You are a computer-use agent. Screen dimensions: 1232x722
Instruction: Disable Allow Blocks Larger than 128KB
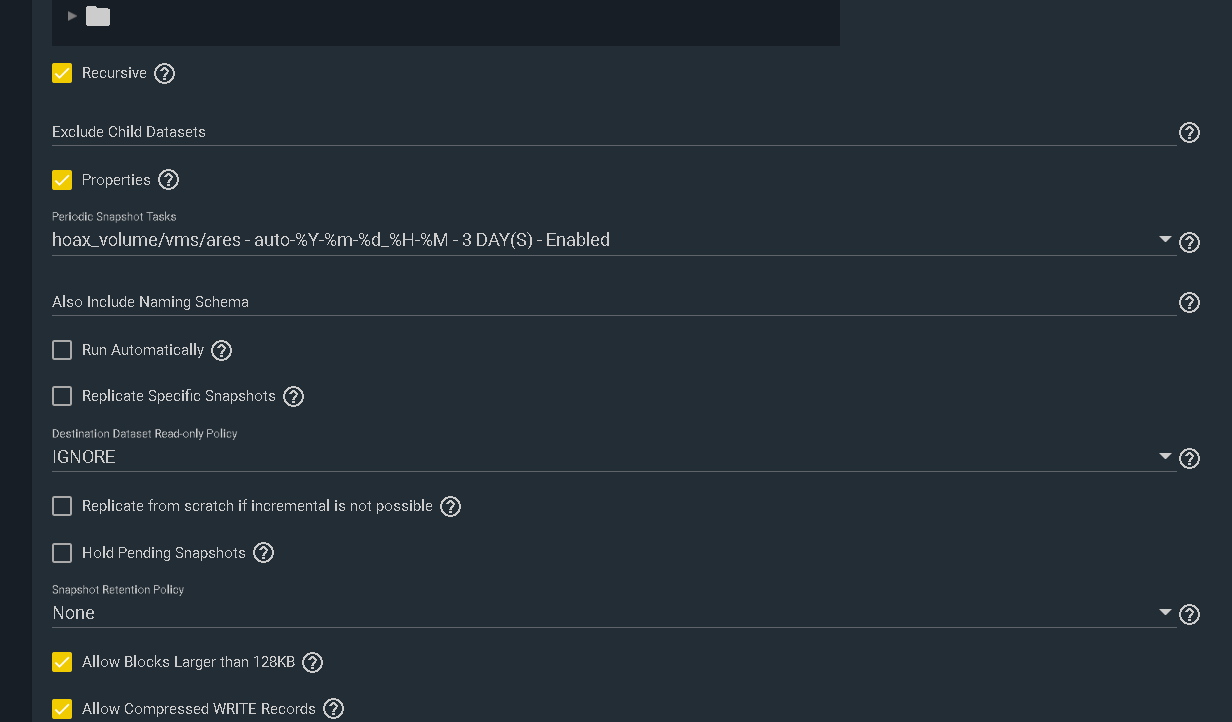[62, 662]
